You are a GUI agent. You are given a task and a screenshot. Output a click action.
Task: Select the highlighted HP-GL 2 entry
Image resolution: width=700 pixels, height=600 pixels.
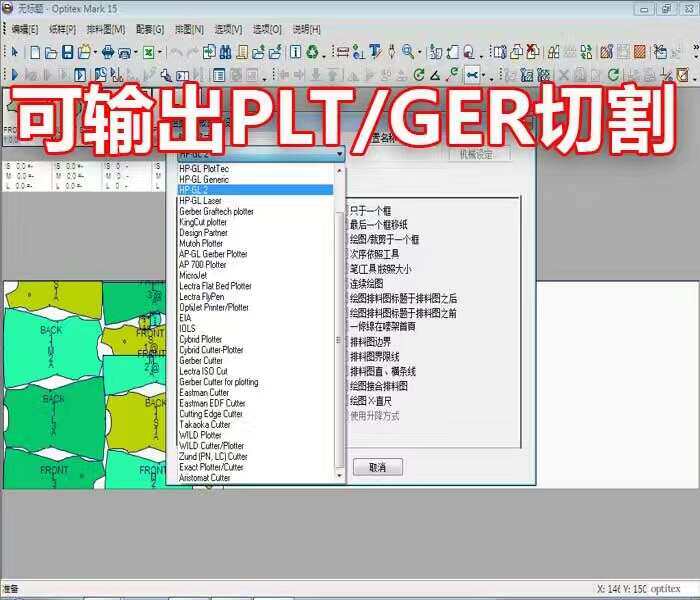(255, 190)
